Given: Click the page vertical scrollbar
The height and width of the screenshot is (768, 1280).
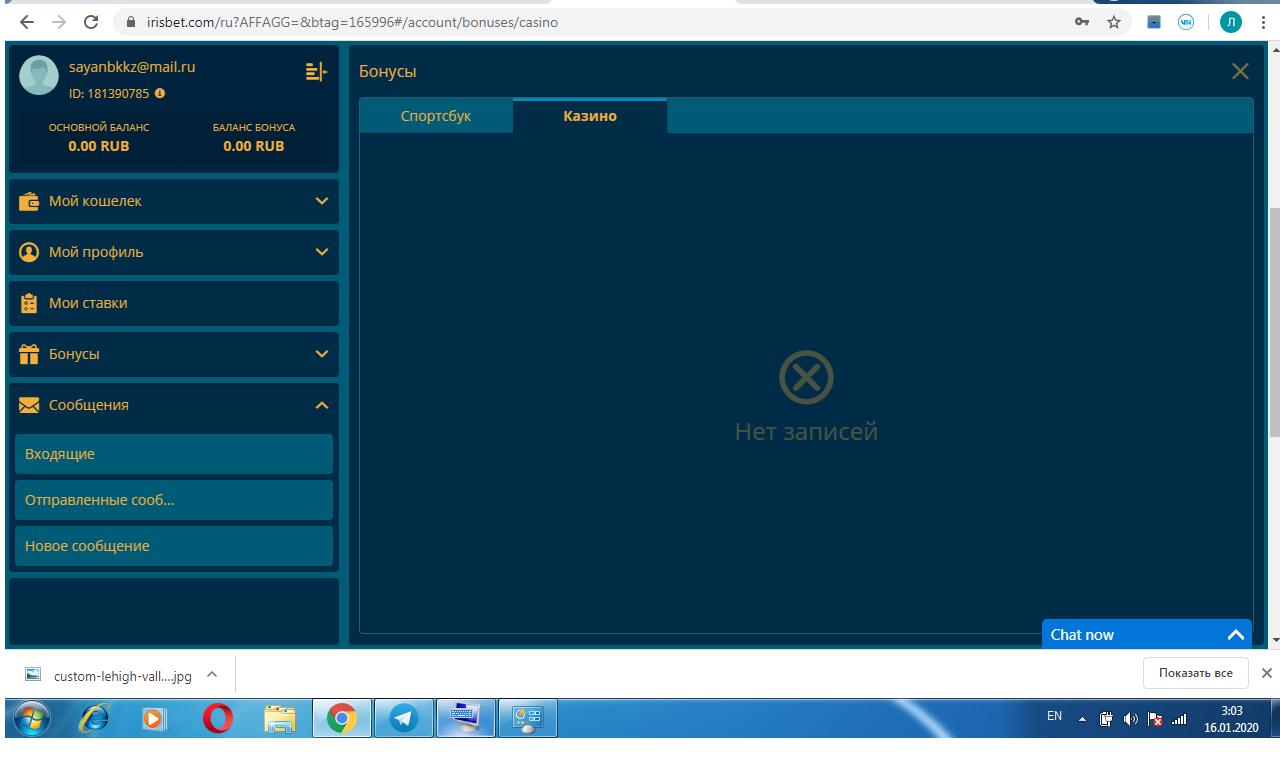Looking at the screenshot, I should coord(1274,322).
